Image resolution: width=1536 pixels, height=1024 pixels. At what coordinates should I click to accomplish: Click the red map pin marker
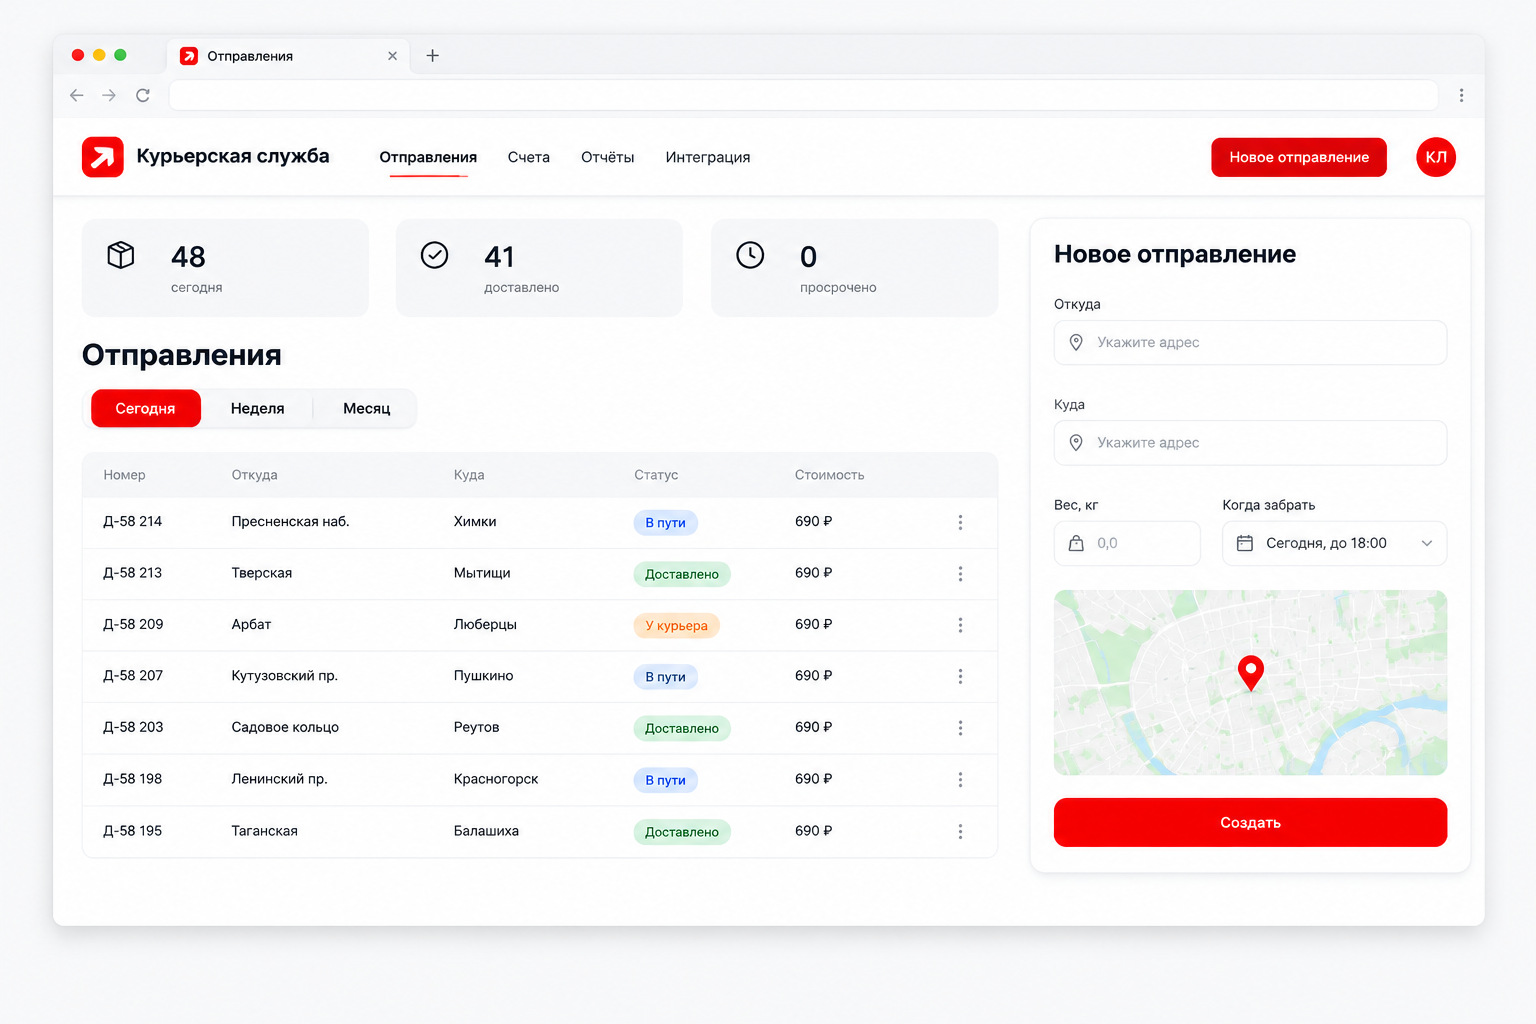1251,673
